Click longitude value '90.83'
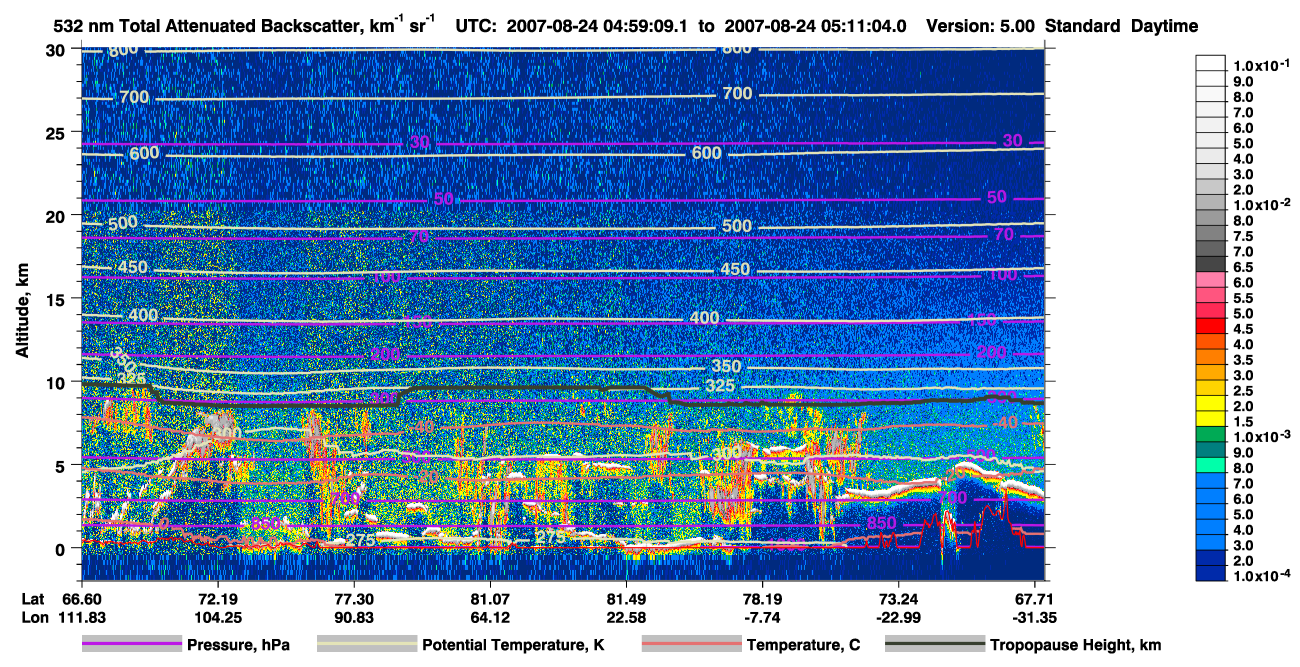 pyautogui.click(x=354, y=616)
